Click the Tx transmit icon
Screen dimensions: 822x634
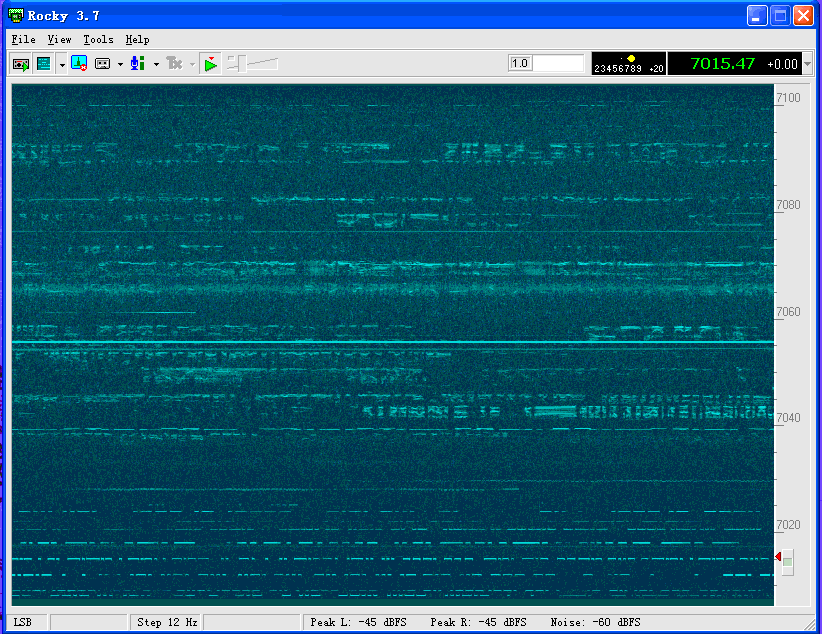pyautogui.click(x=174, y=63)
